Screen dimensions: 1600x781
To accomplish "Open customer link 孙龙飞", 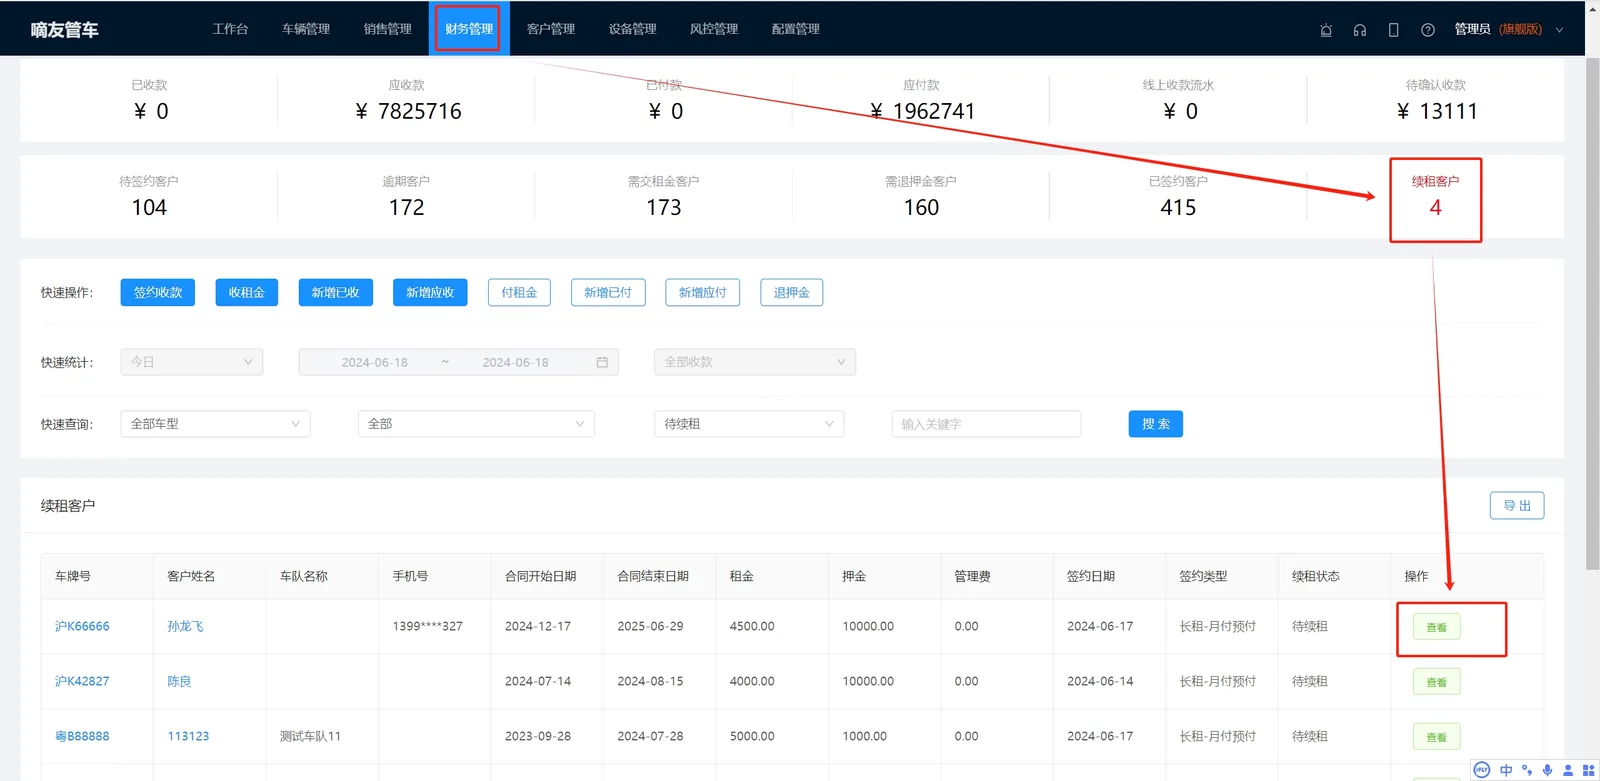I will tap(185, 626).
